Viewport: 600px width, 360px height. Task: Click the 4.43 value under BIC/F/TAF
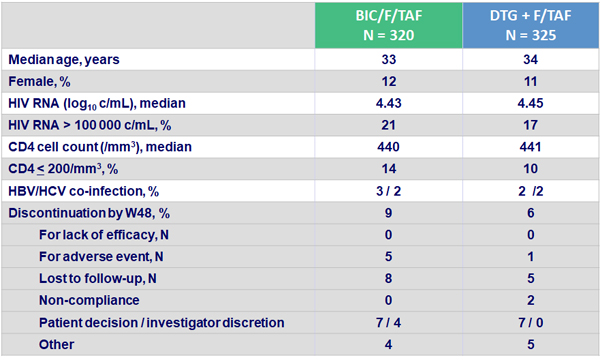point(388,103)
